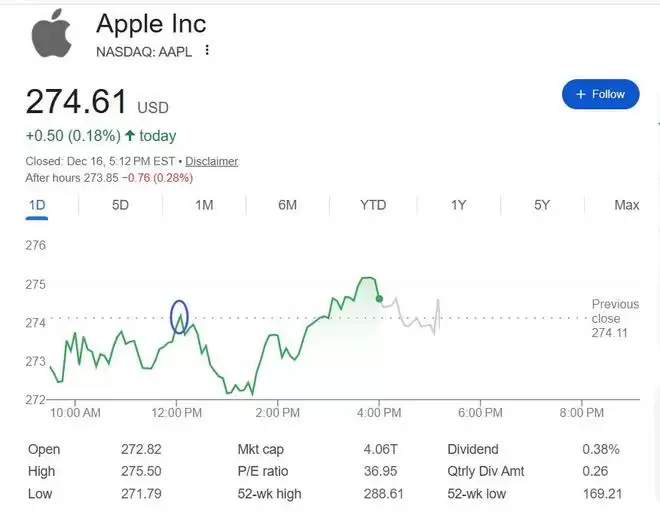
Task: Open the Disclaimer link
Action: point(211,161)
